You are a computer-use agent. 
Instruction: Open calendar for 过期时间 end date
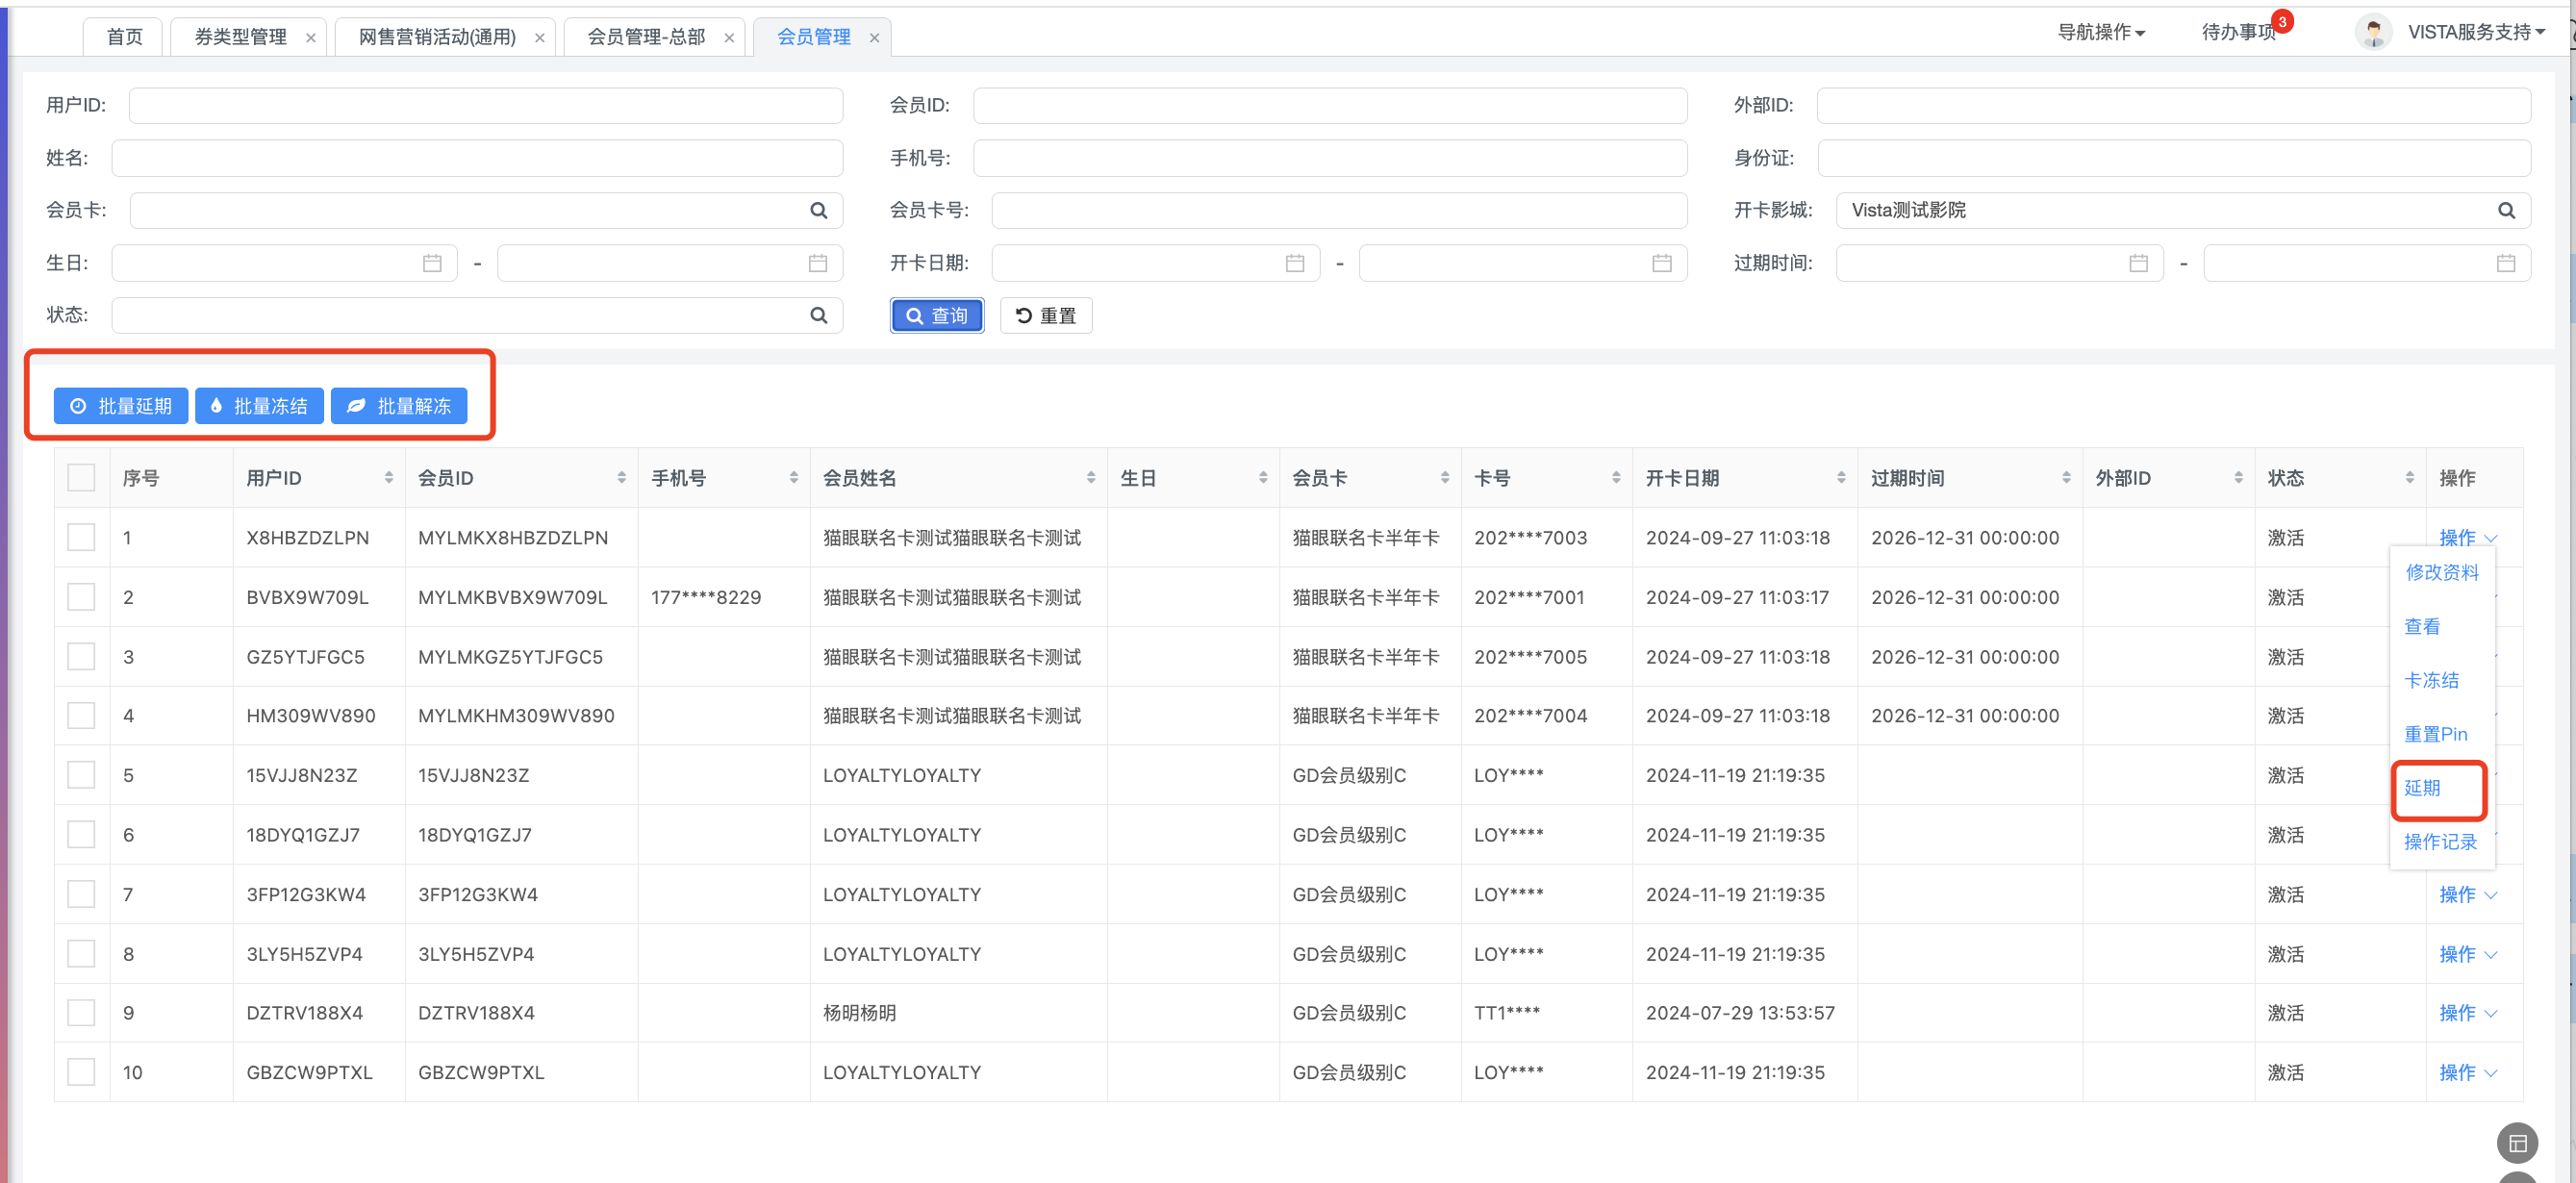2506,263
